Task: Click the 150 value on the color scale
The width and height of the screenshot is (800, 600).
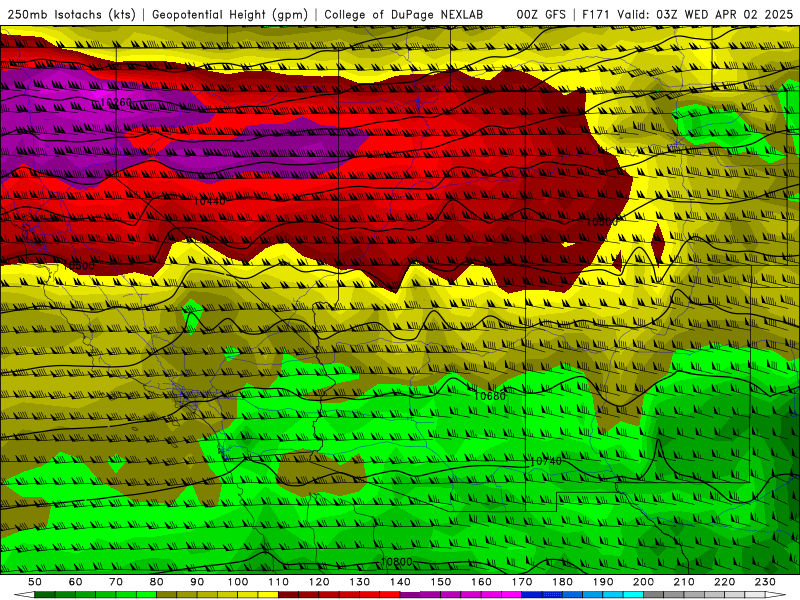Action: tap(440, 582)
